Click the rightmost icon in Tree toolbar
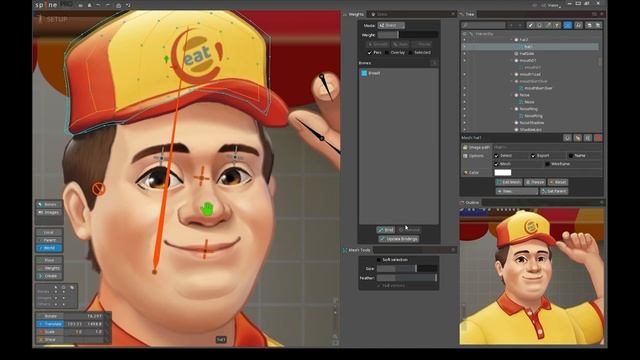This screenshot has height=360, width=640. point(598,25)
